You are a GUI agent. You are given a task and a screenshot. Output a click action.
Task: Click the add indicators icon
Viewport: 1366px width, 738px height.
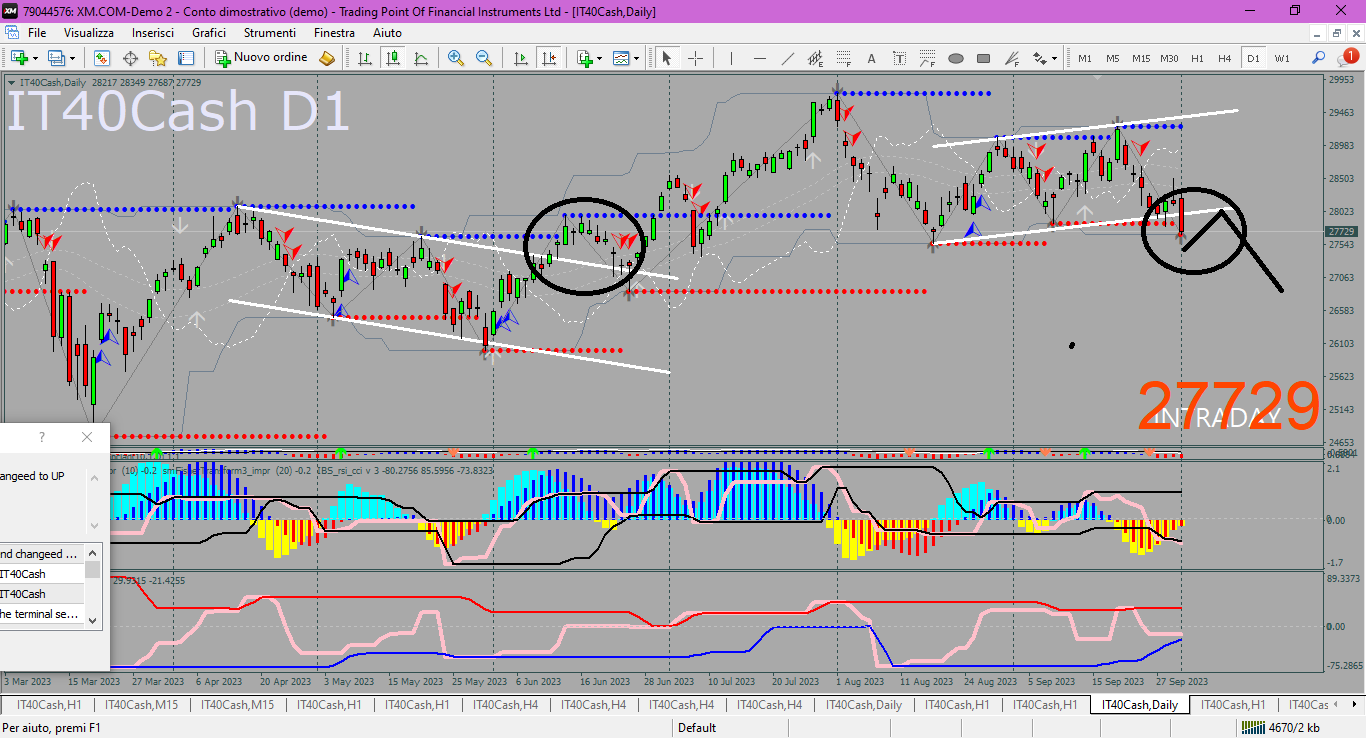click(585, 58)
